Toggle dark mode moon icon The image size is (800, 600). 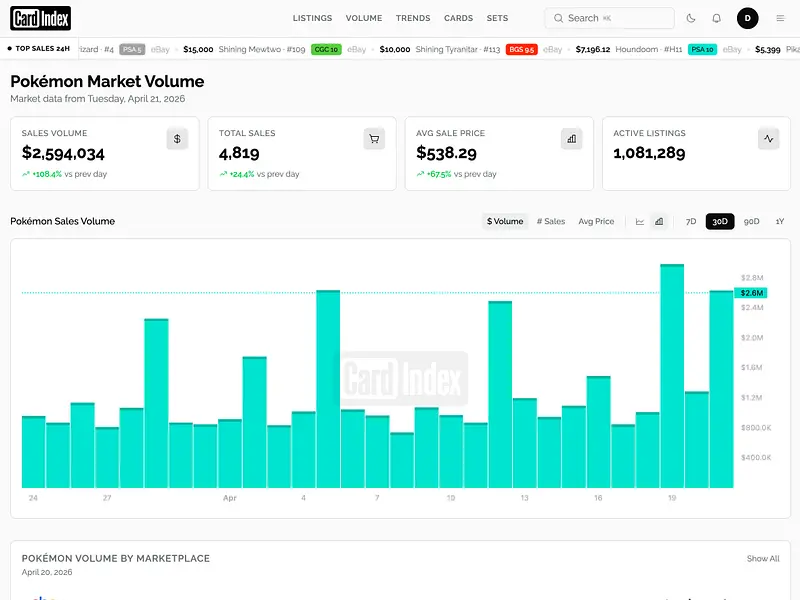[x=691, y=18]
